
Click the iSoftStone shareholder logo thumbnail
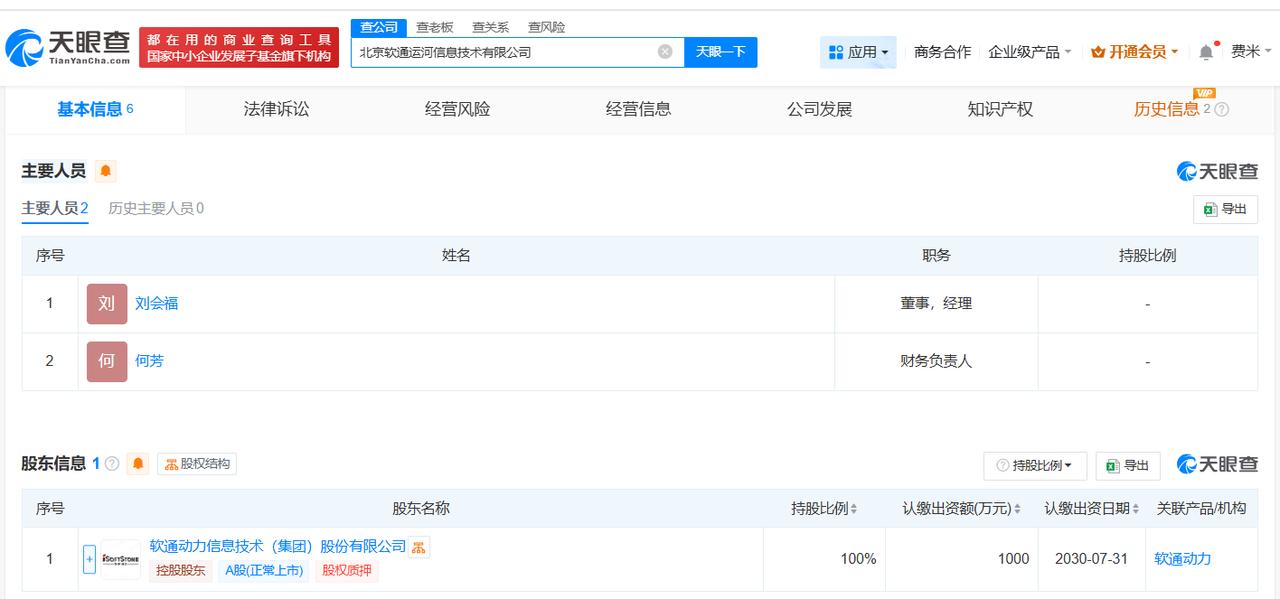point(120,559)
